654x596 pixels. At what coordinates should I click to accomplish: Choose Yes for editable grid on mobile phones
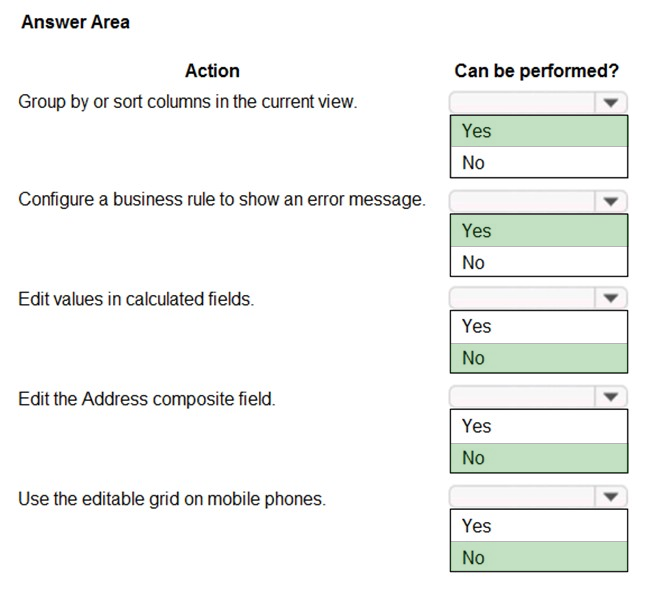pos(539,526)
